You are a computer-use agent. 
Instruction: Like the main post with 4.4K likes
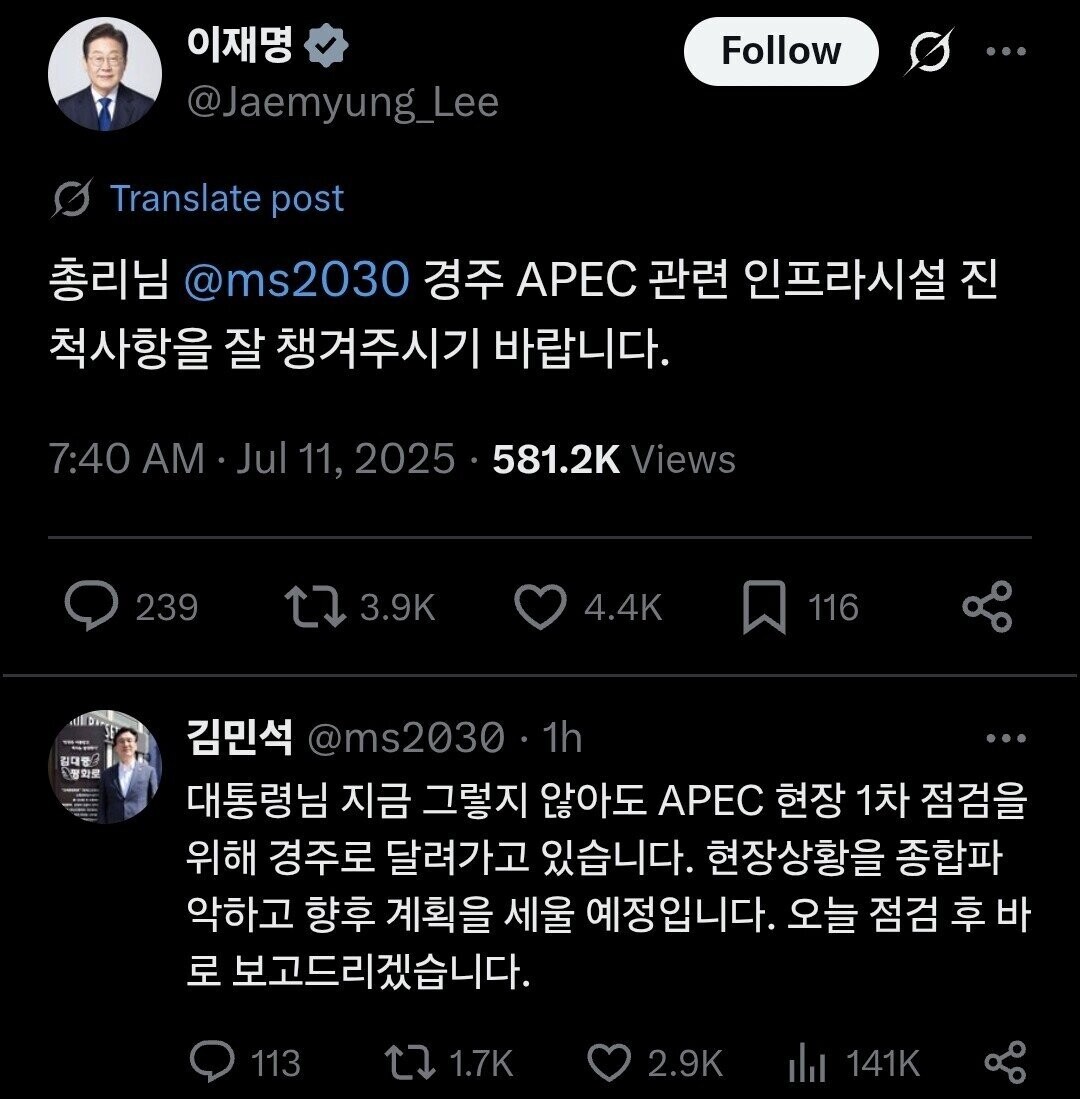click(x=540, y=607)
